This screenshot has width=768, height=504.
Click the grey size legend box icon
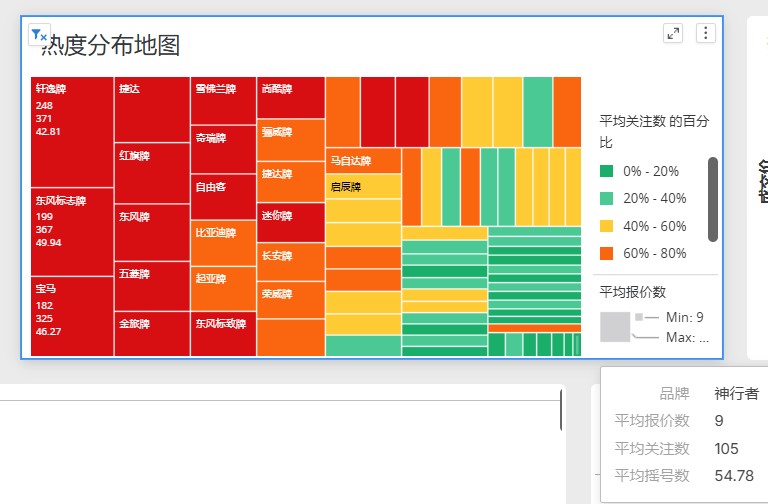click(x=615, y=327)
